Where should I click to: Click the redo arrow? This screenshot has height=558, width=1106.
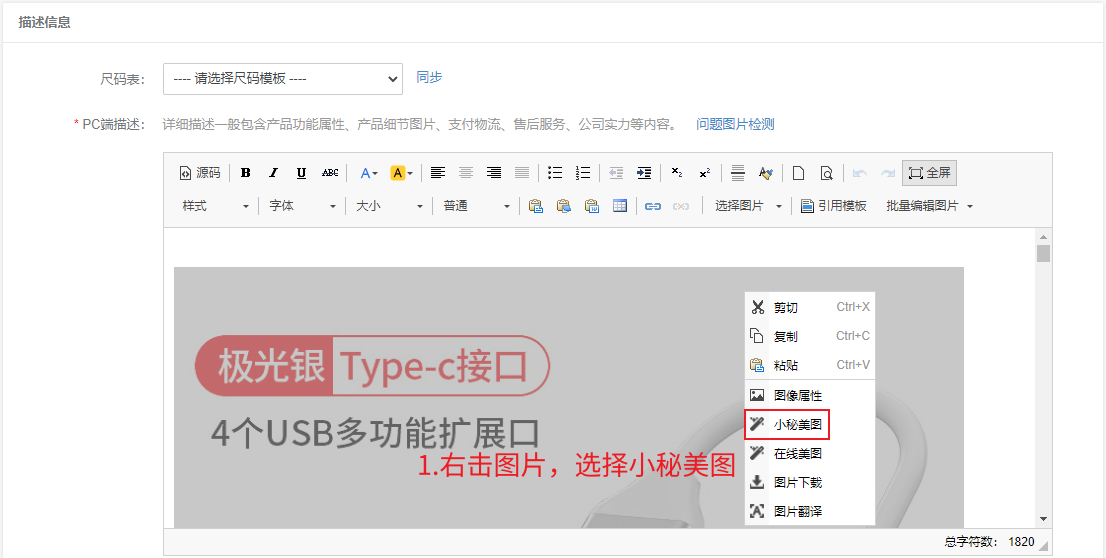coord(887,173)
